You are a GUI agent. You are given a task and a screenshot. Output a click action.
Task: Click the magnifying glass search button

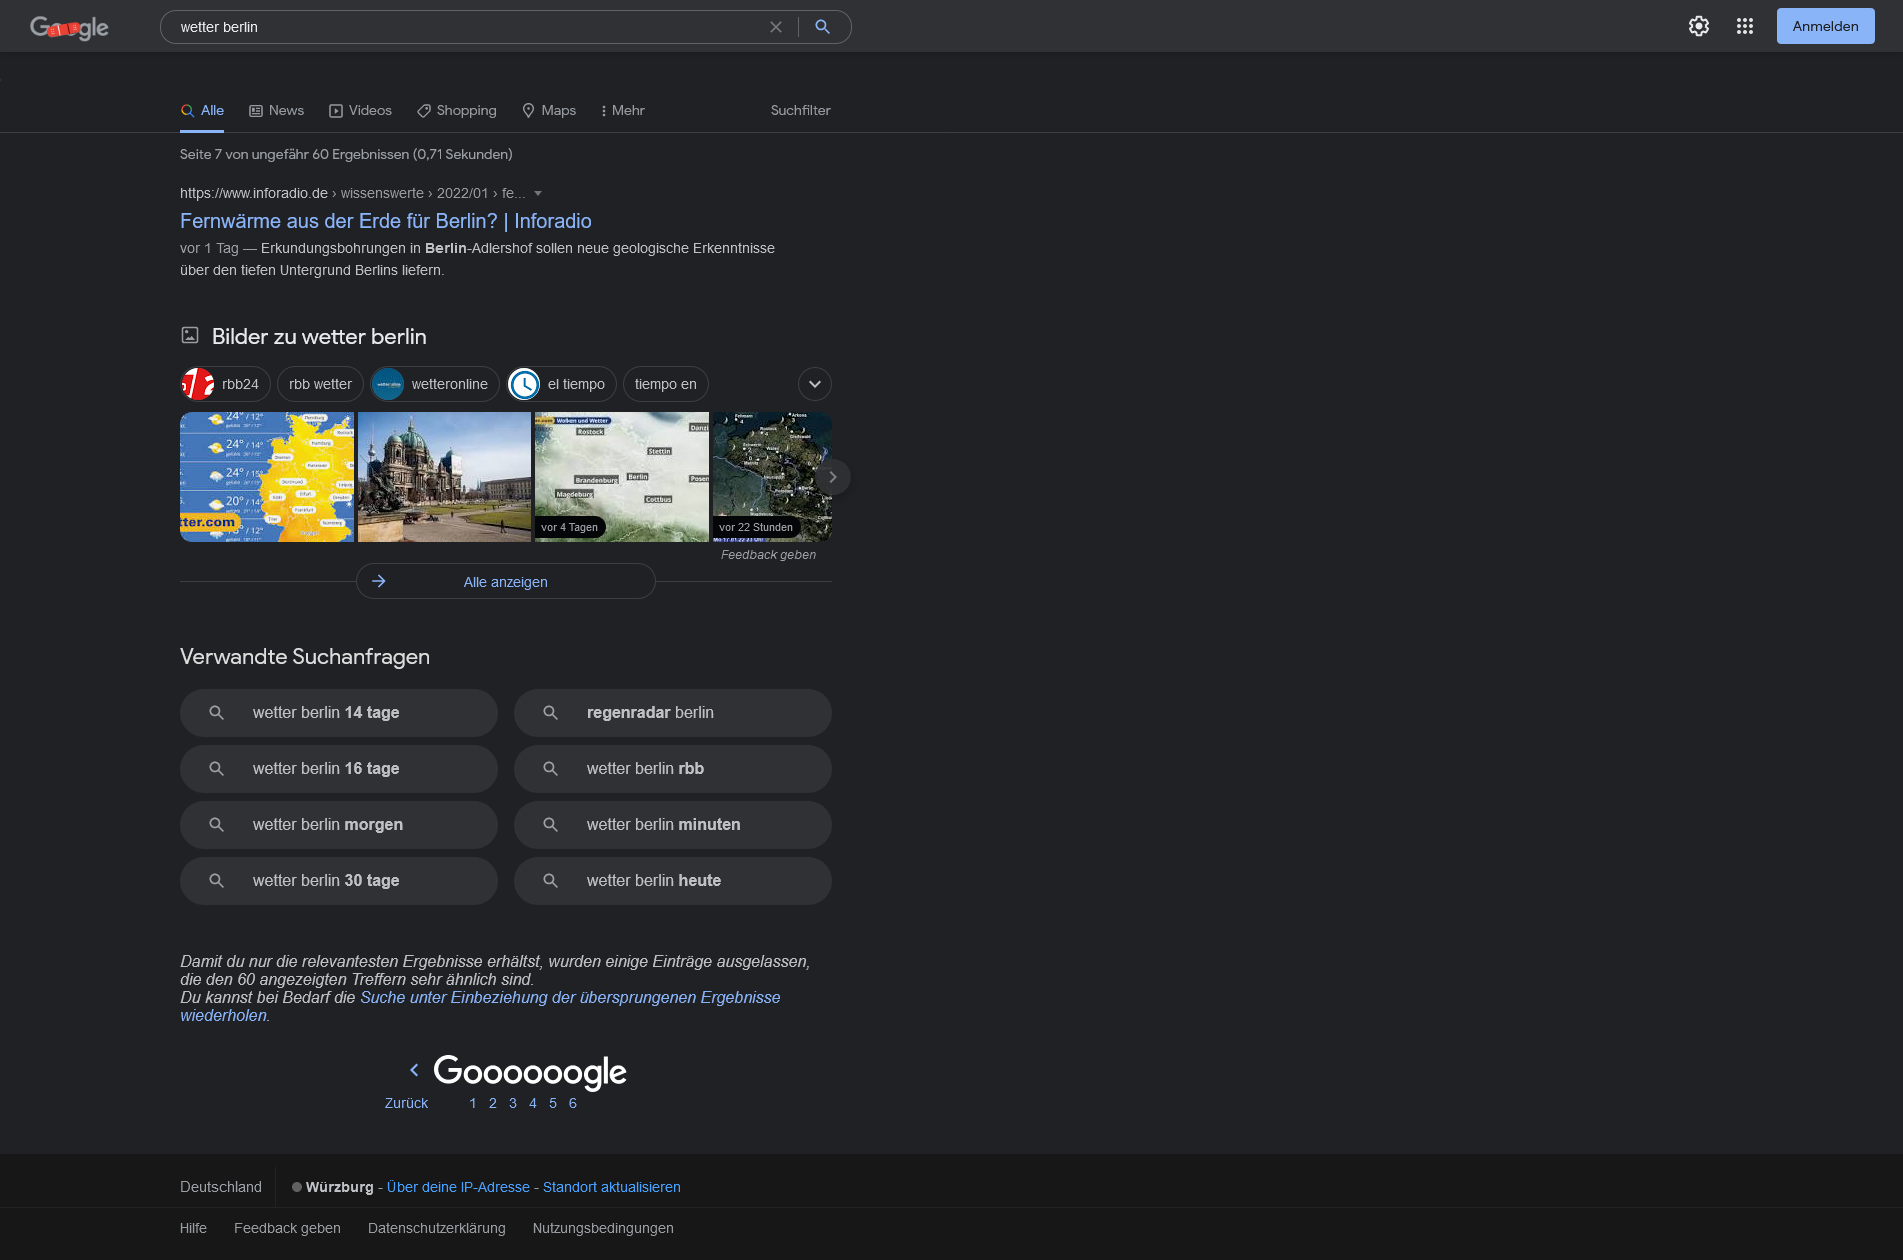pyautogui.click(x=822, y=27)
